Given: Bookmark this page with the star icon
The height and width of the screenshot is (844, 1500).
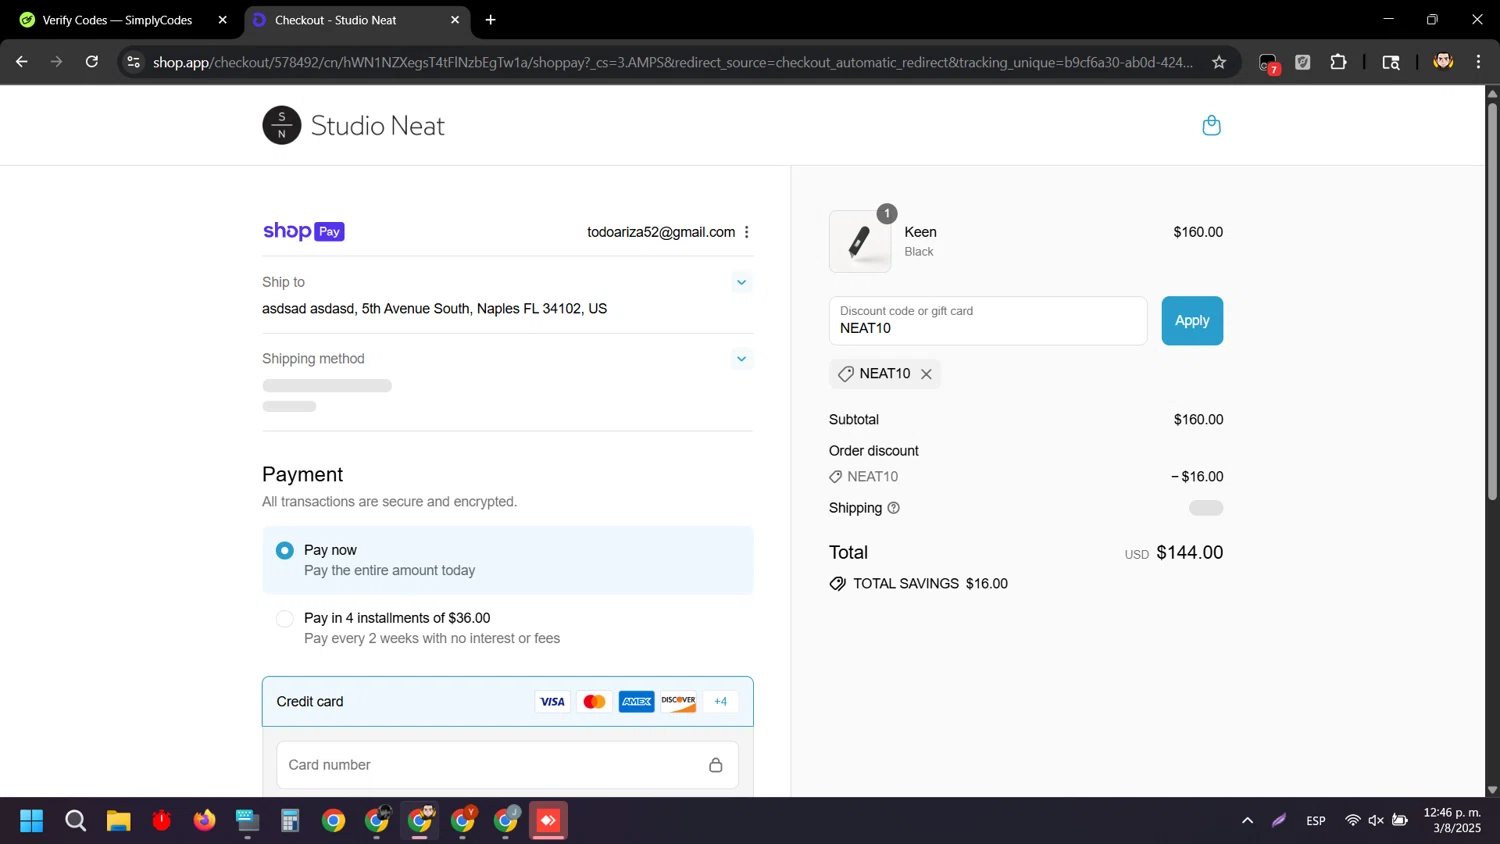Looking at the screenshot, I should point(1219,62).
